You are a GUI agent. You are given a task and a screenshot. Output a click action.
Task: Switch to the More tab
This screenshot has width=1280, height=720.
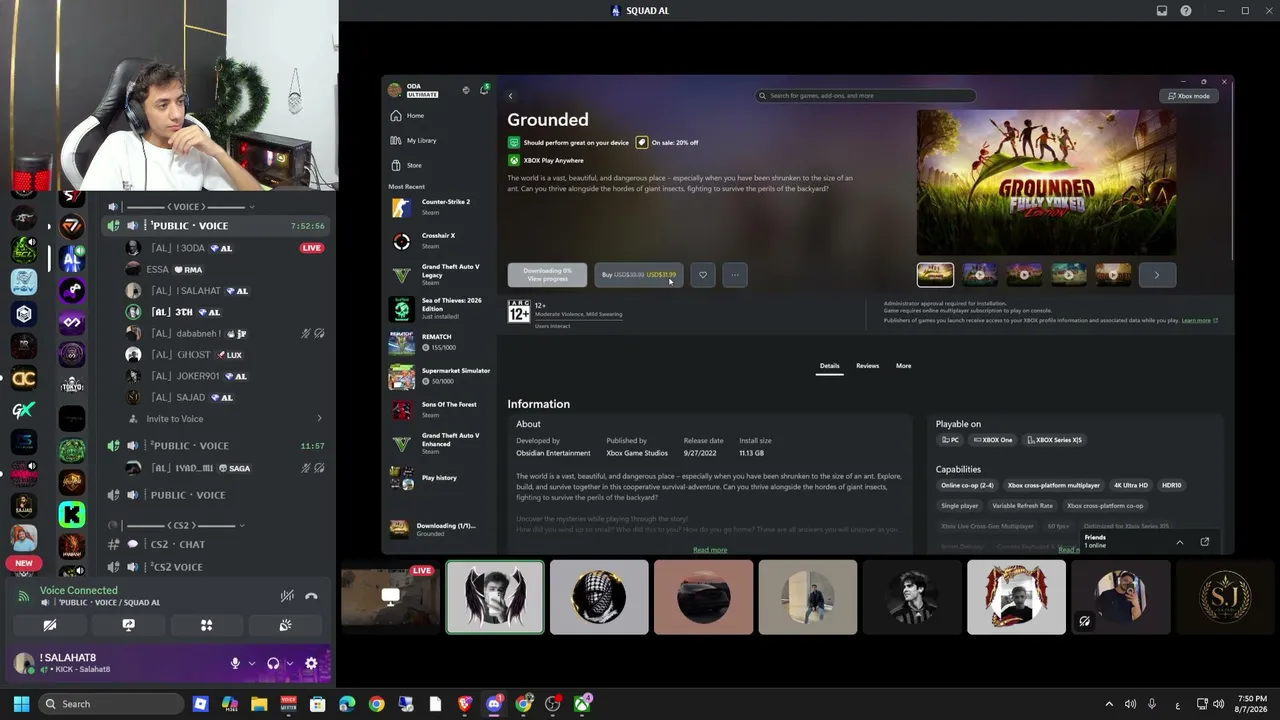(903, 366)
